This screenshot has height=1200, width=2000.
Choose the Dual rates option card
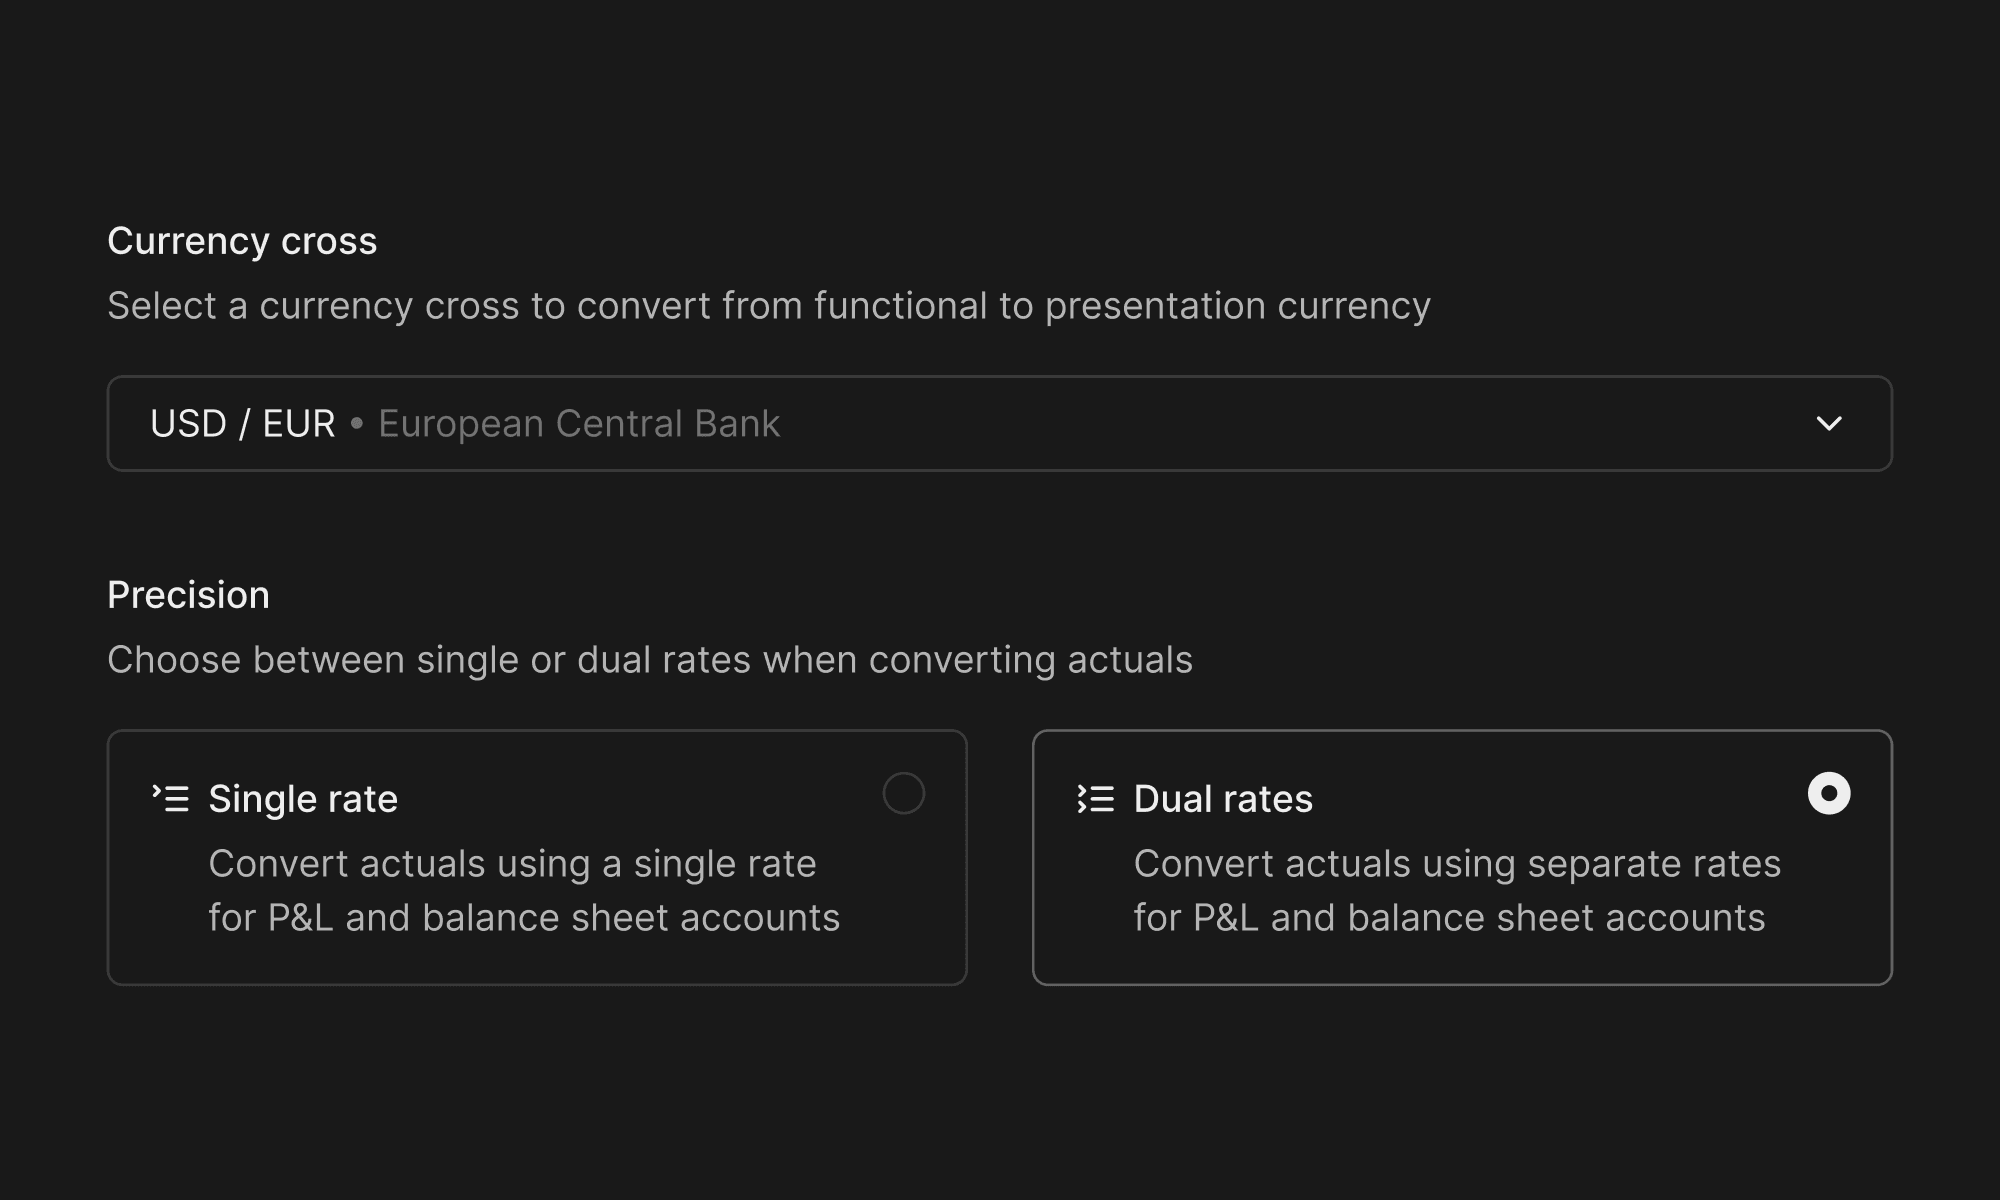pos(1462,857)
